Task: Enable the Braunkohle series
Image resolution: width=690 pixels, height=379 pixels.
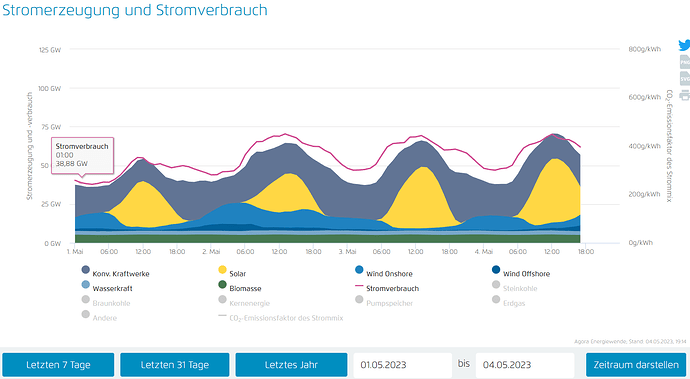Action: click(106, 303)
